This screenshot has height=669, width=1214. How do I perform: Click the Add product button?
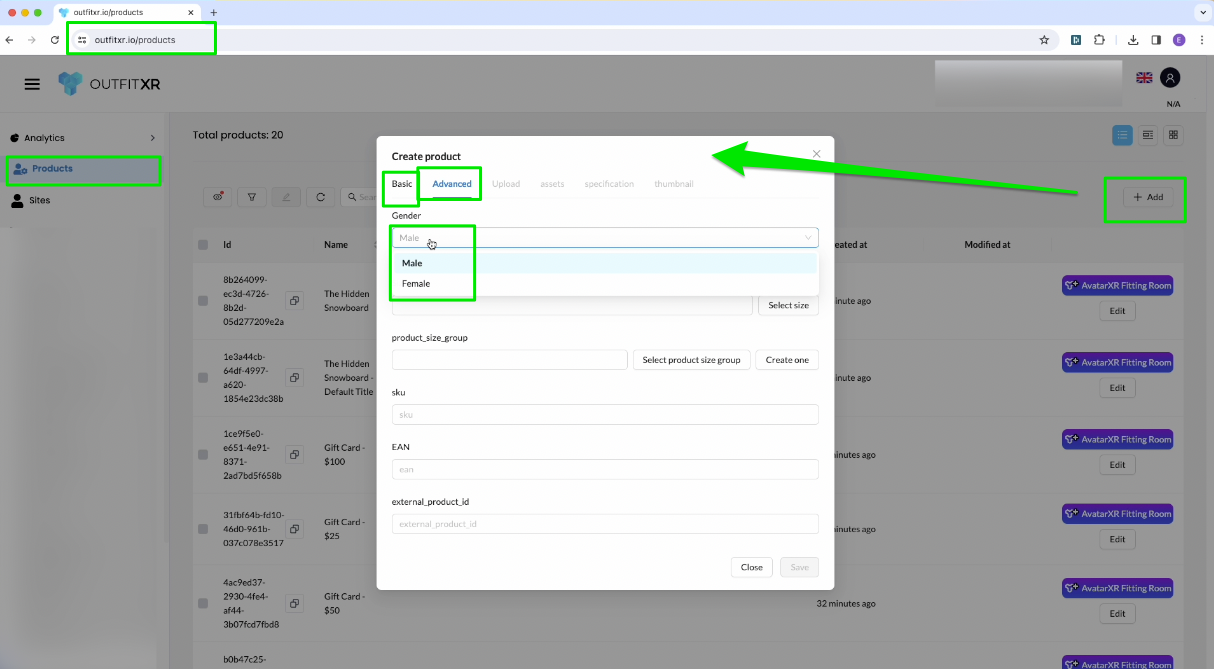click(1148, 197)
